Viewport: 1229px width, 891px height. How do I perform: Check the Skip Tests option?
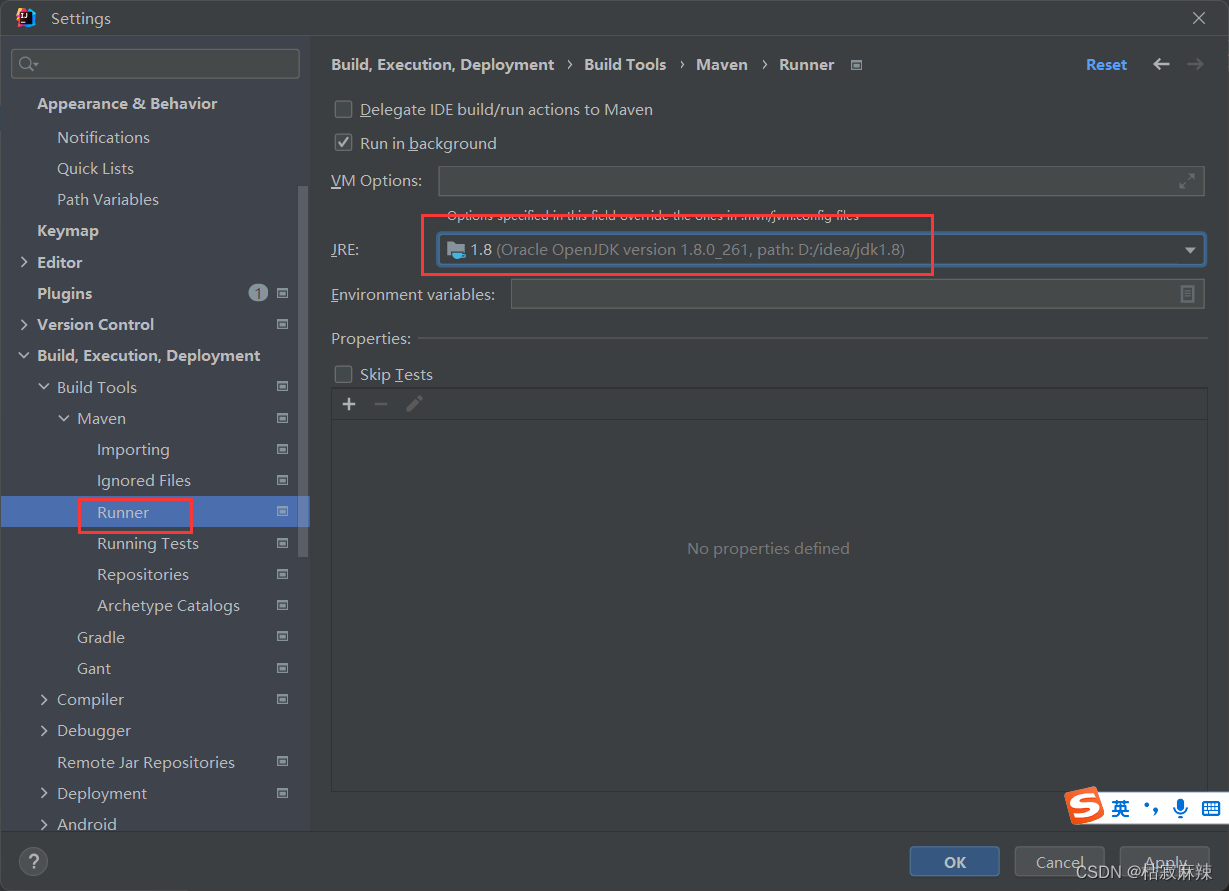343,374
